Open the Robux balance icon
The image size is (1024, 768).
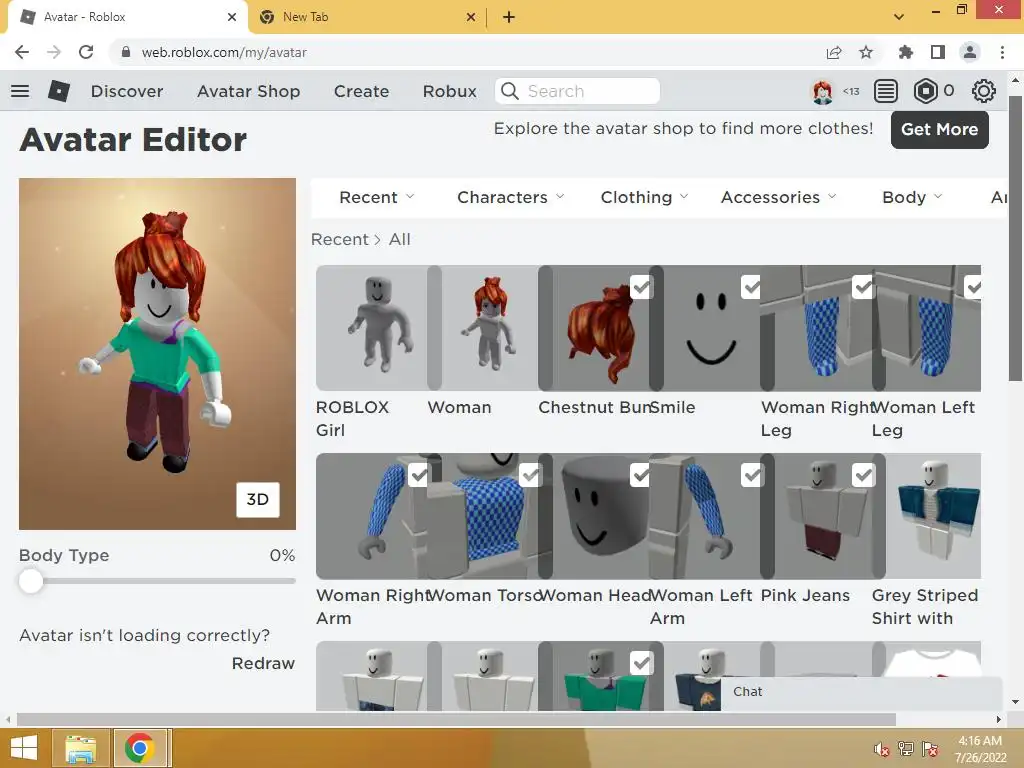(x=925, y=91)
